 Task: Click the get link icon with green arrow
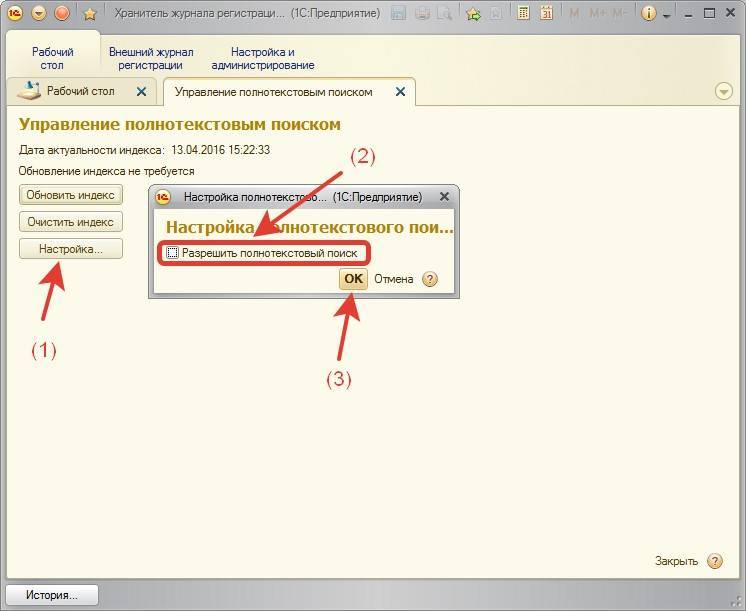473,14
